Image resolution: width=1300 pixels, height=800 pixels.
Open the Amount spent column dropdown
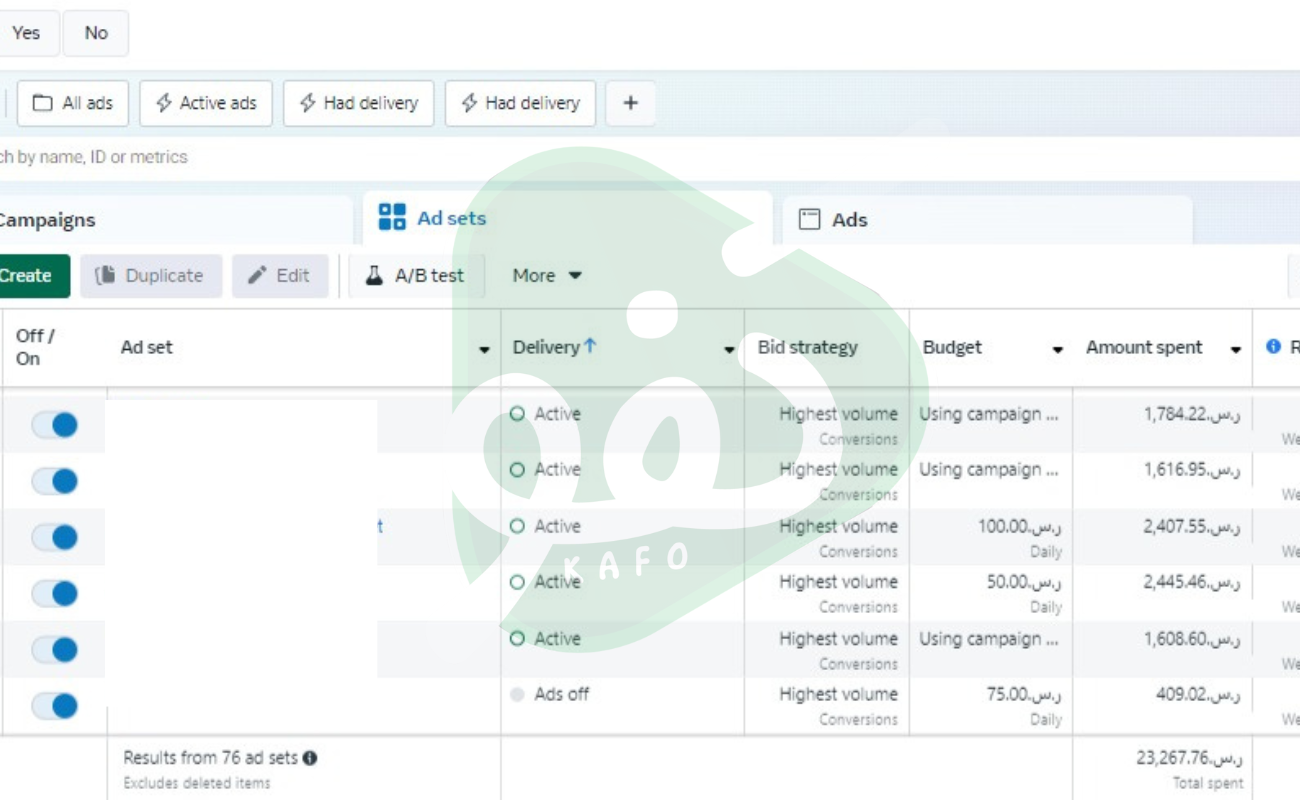1235,349
